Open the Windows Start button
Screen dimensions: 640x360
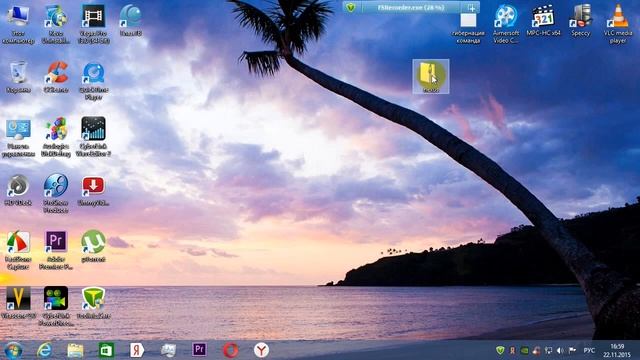pos(13,351)
